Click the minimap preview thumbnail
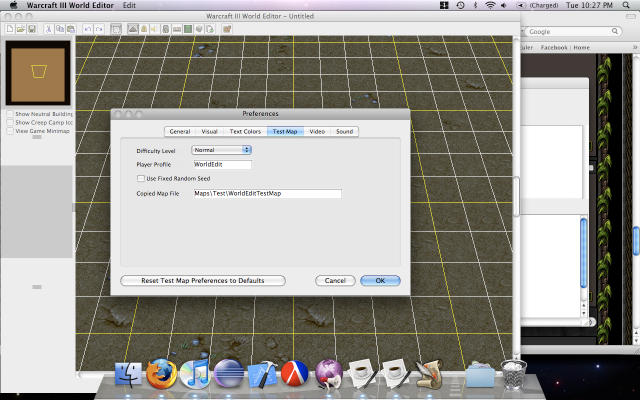This screenshot has width=640, height=400. coord(38,73)
